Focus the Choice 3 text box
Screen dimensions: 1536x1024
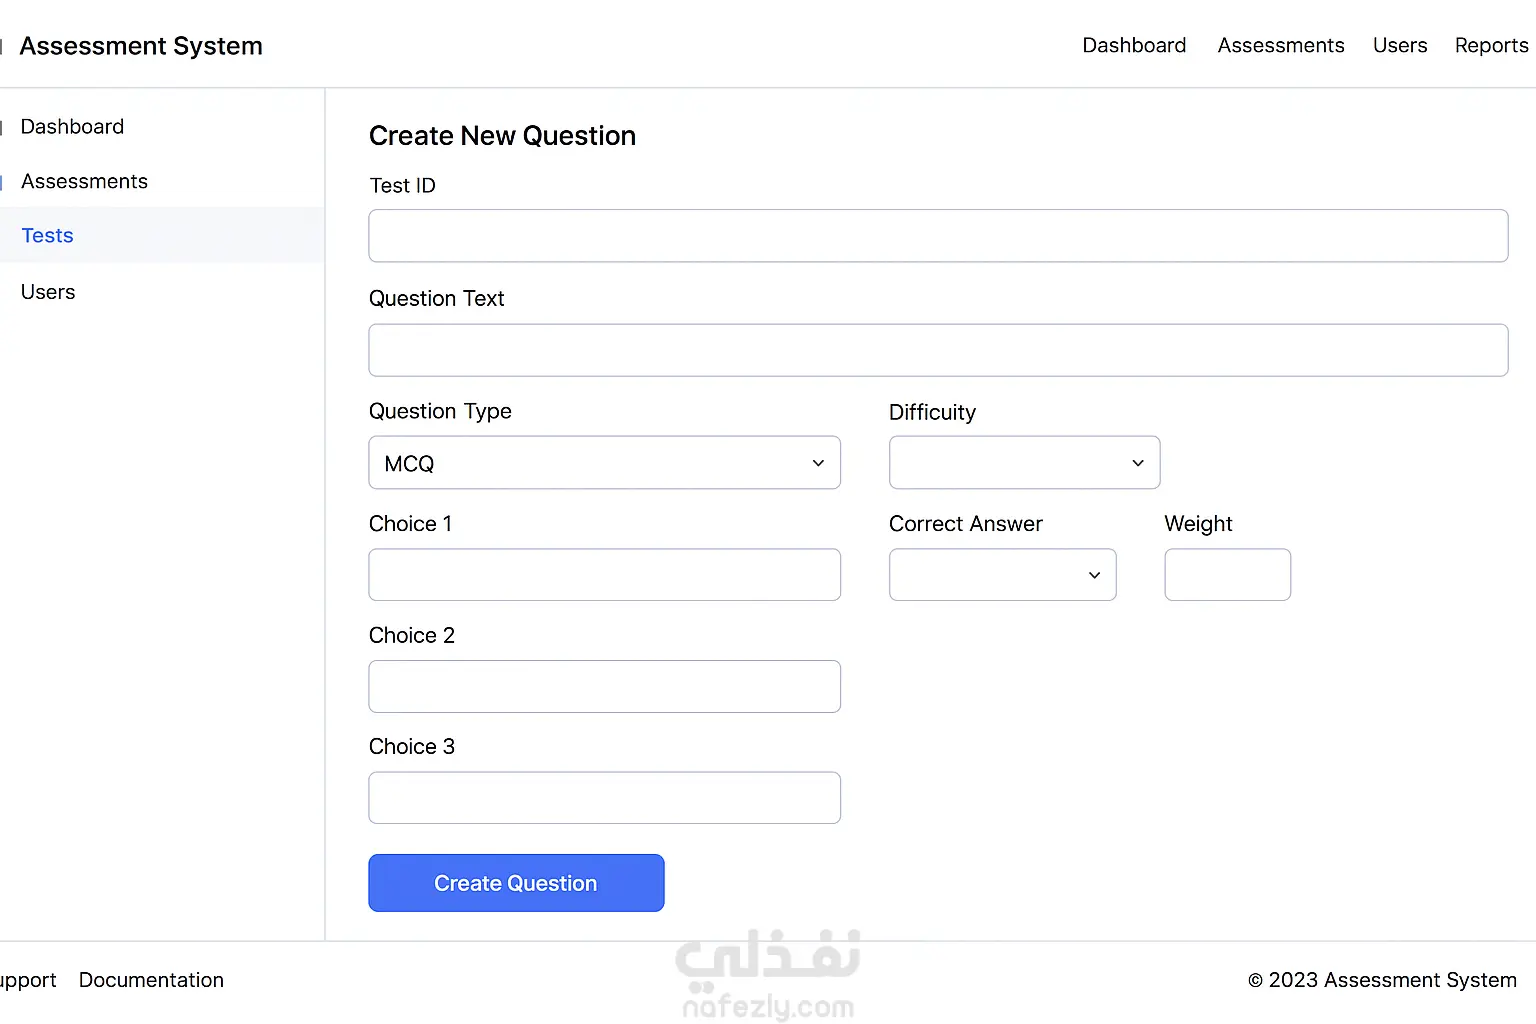pos(604,798)
